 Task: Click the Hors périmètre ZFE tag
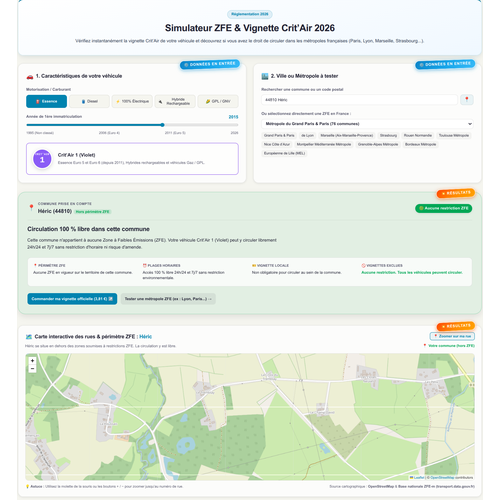pos(93,212)
